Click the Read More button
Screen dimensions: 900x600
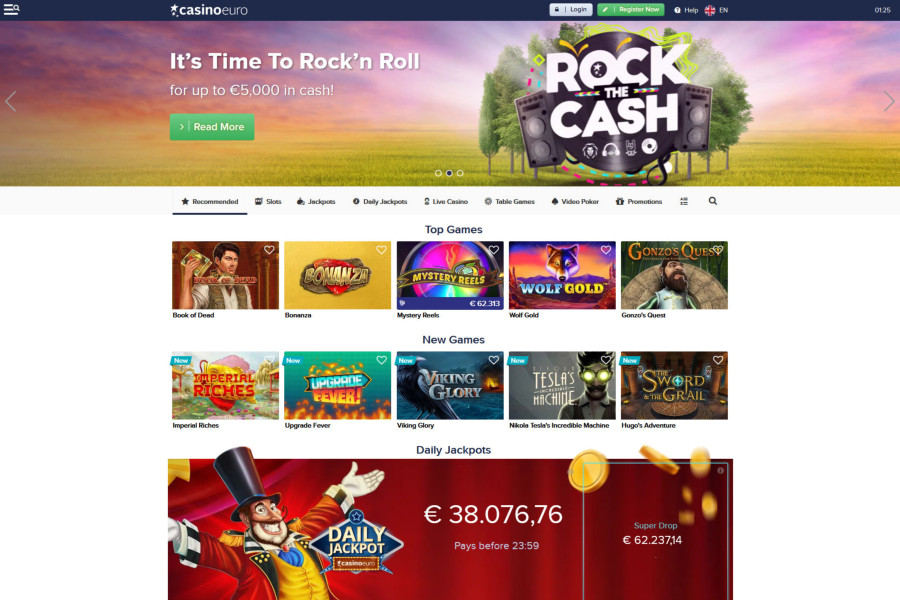[x=212, y=127]
